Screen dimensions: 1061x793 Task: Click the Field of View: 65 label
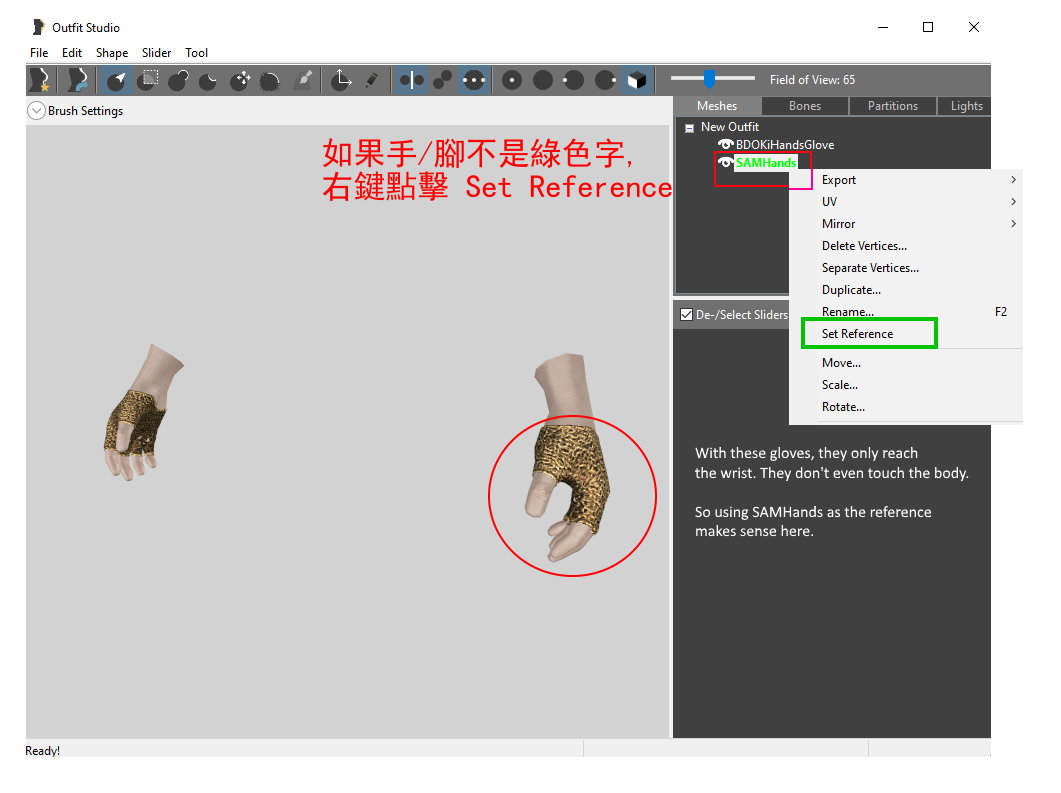pos(812,80)
